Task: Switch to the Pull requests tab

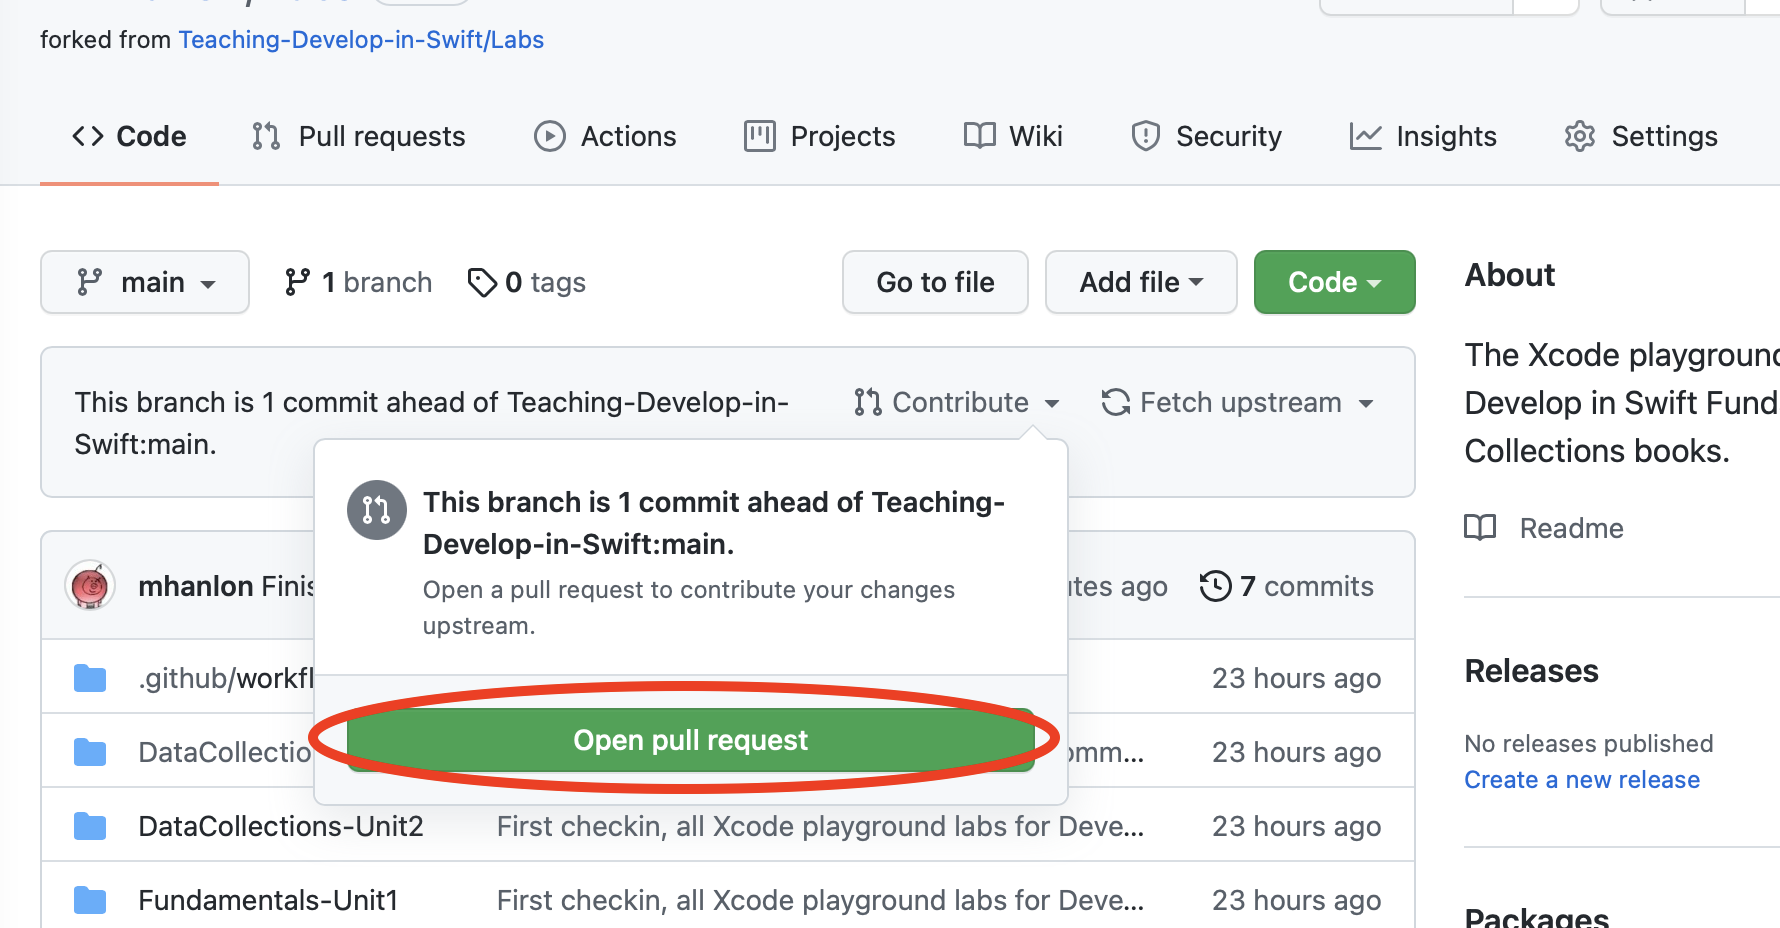Action: [359, 136]
